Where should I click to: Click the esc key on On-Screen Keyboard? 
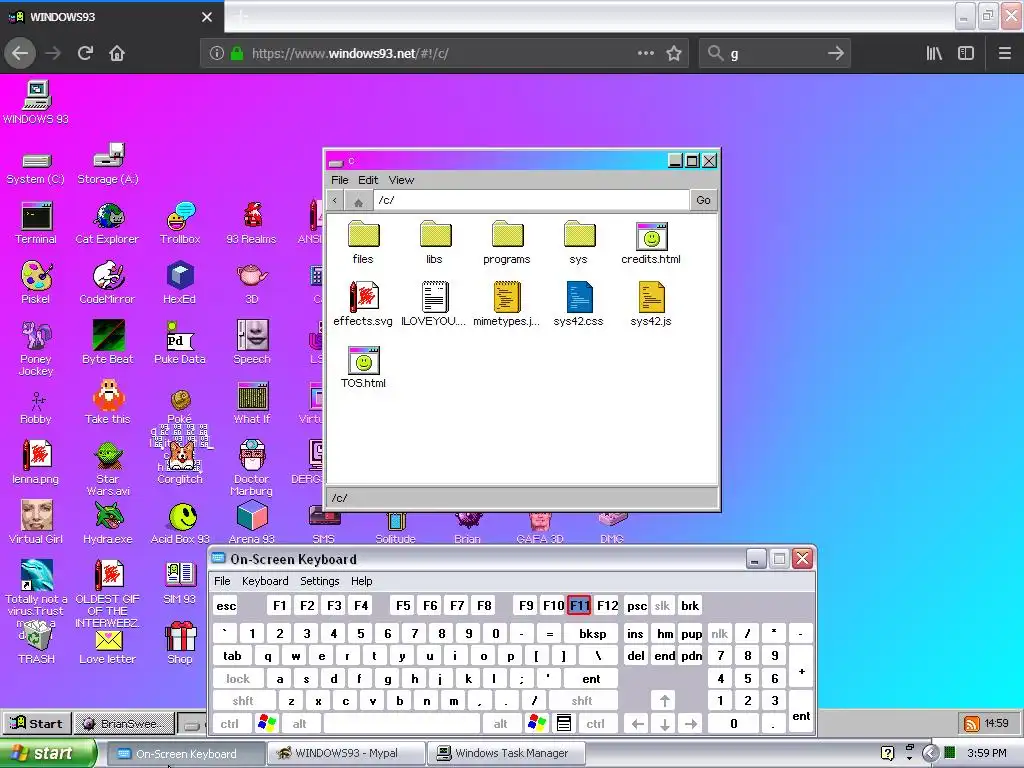coord(226,606)
